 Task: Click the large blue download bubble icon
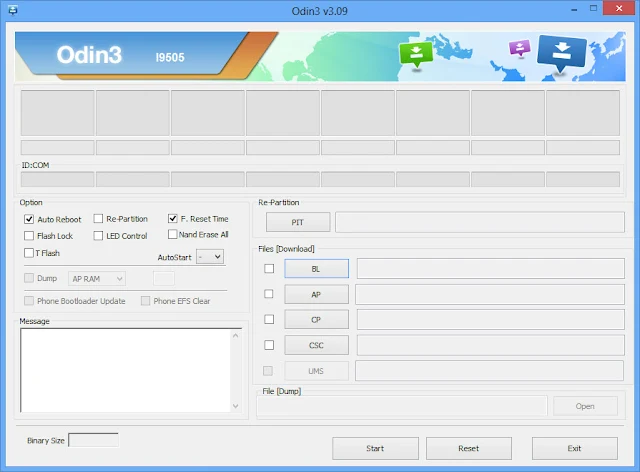coord(562,53)
